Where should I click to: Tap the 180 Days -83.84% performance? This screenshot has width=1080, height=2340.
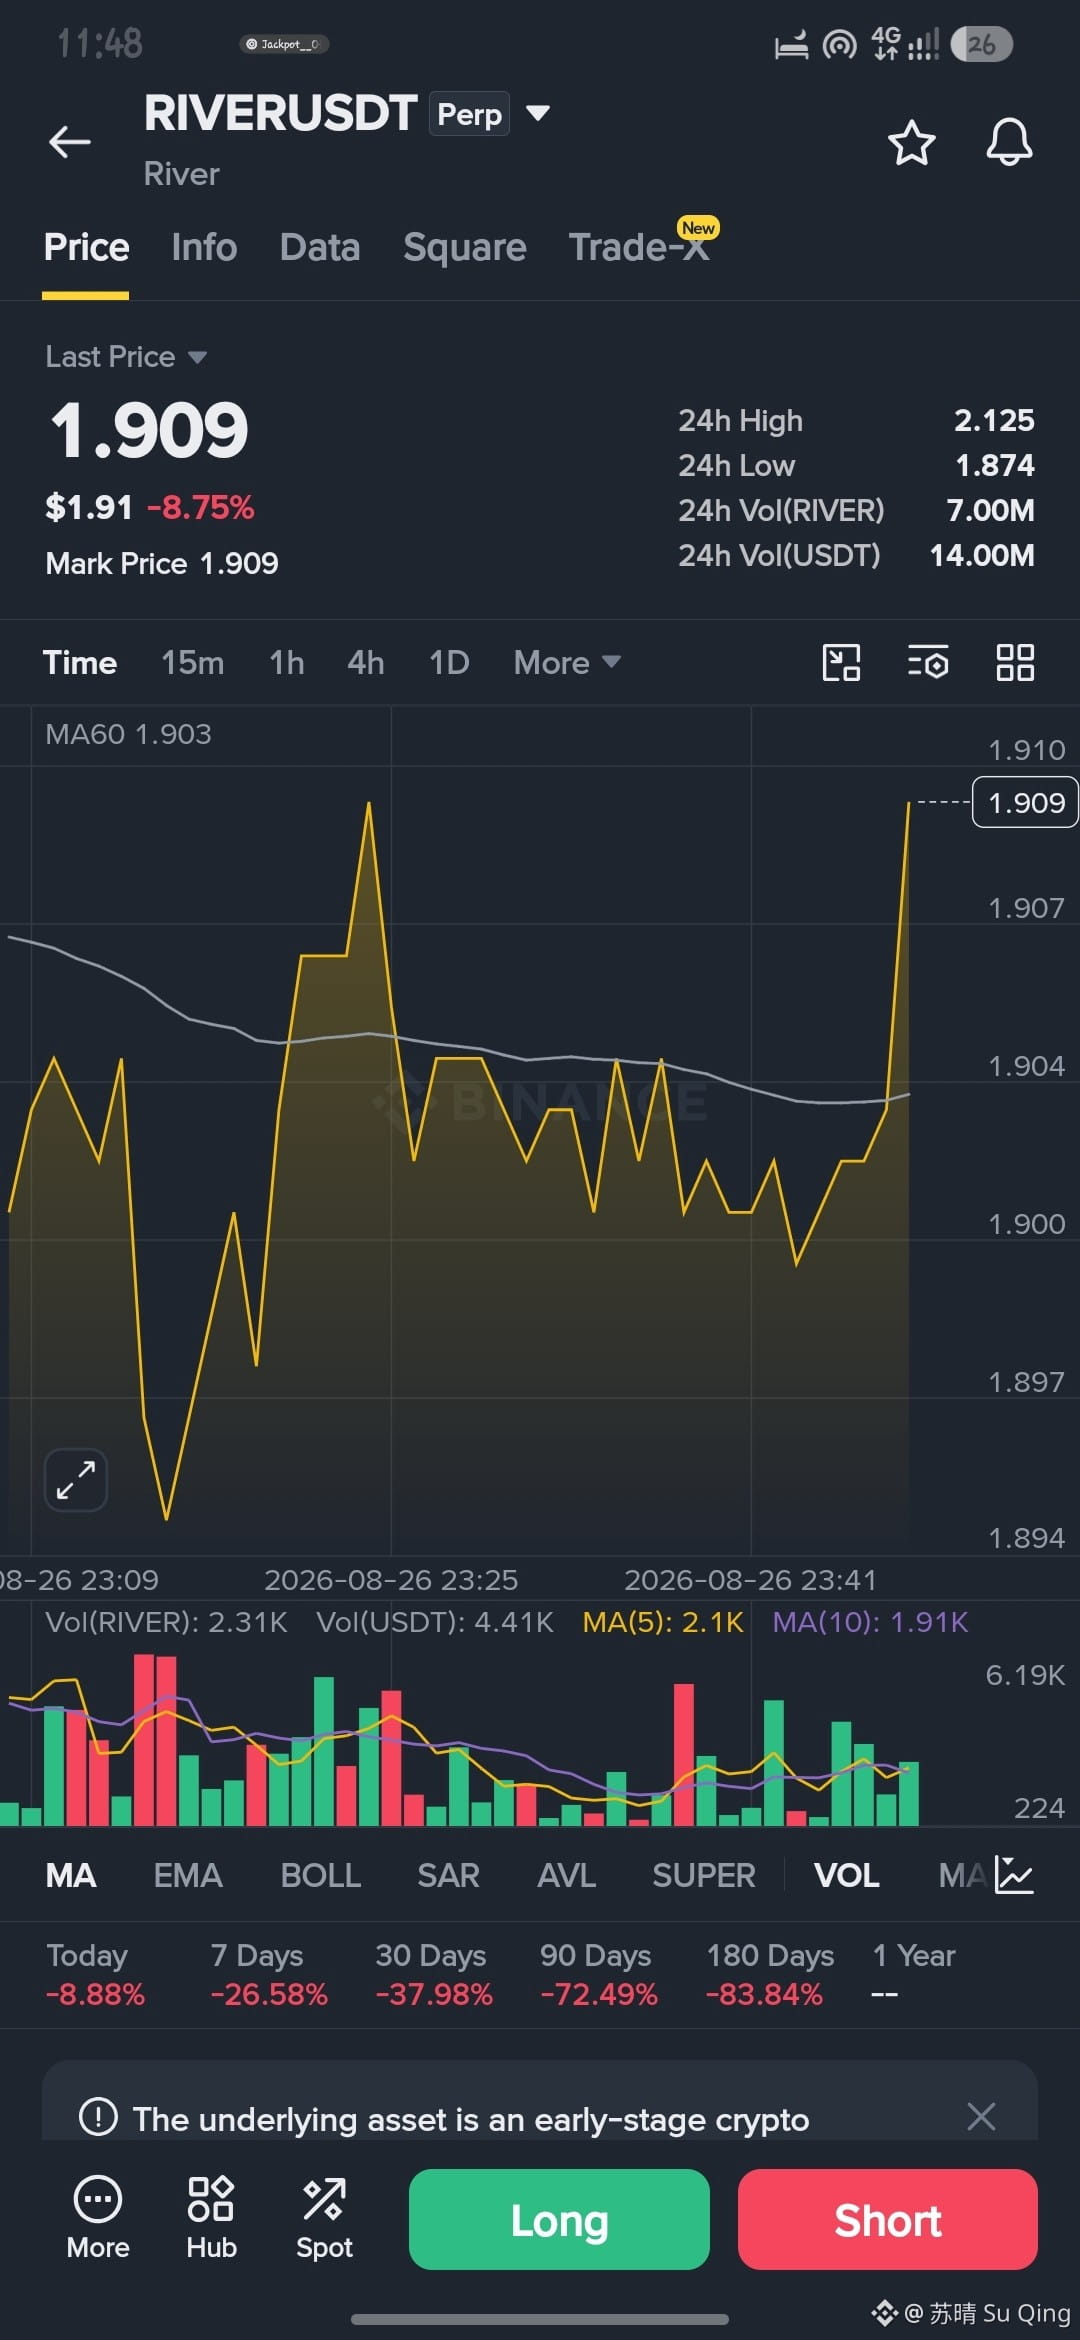[x=770, y=1974]
